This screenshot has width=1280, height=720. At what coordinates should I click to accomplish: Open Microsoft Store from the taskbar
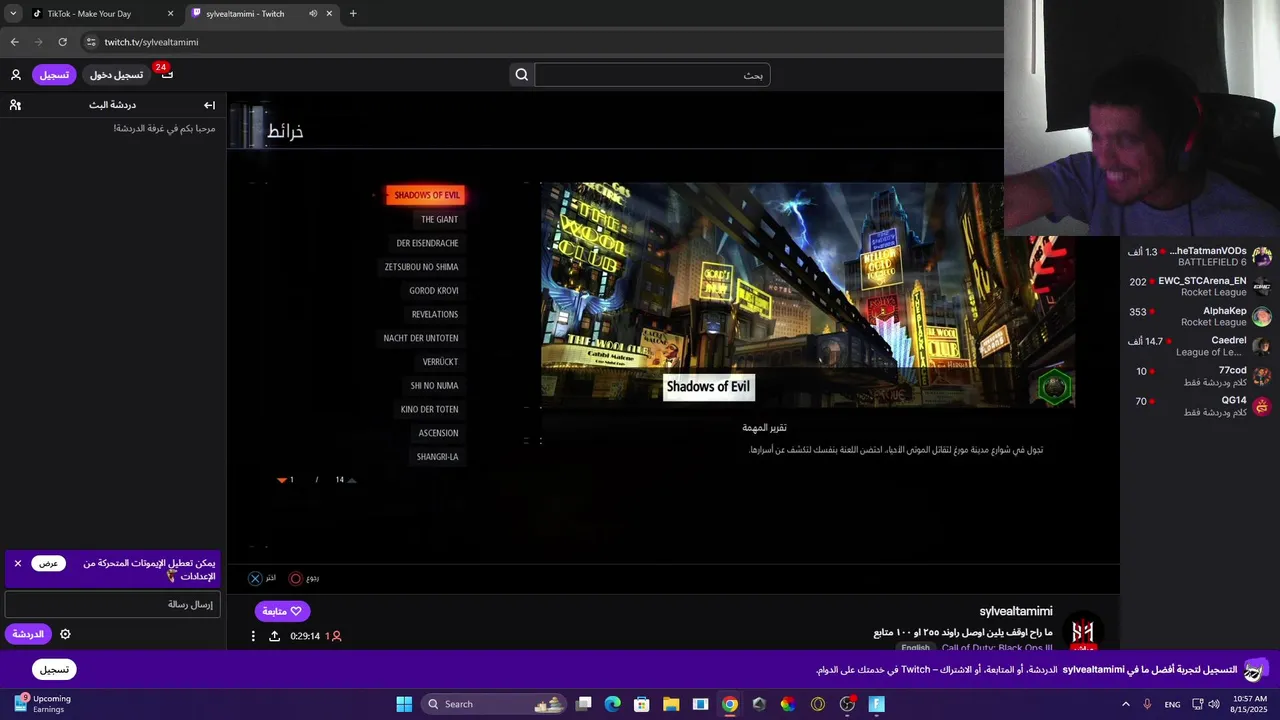[x=642, y=704]
